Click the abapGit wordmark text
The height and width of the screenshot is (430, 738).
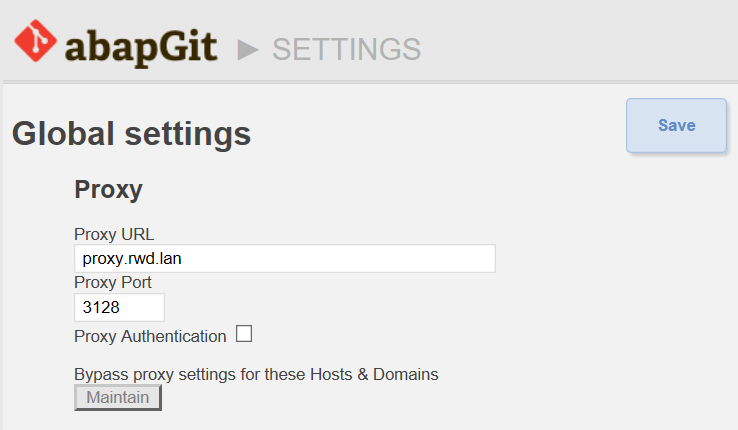141,49
